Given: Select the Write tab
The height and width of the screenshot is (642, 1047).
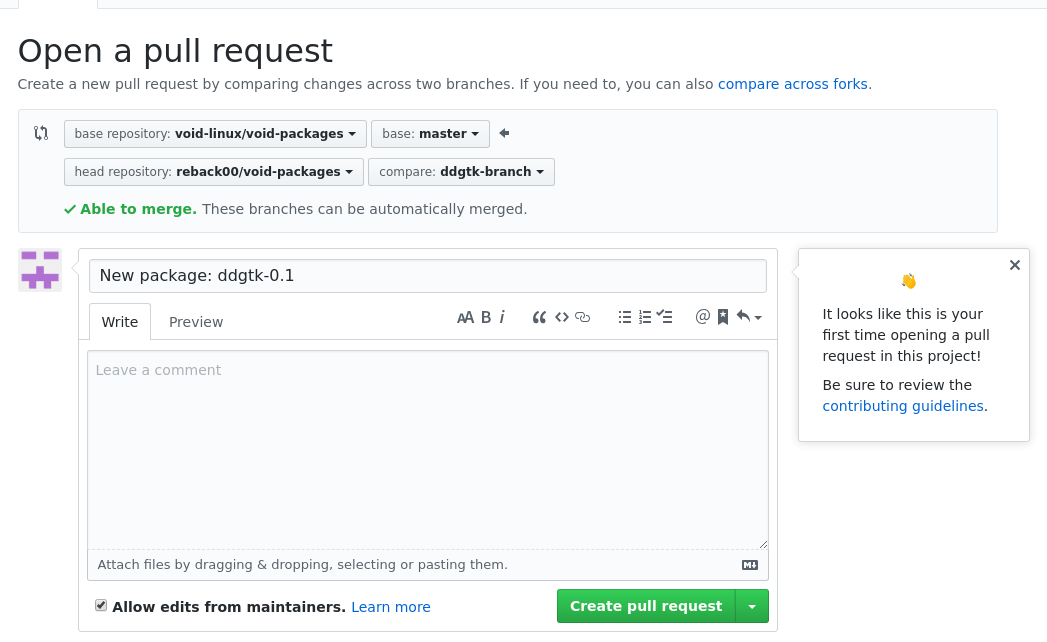Looking at the screenshot, I should pyautogui.click(x=120, y=322).
